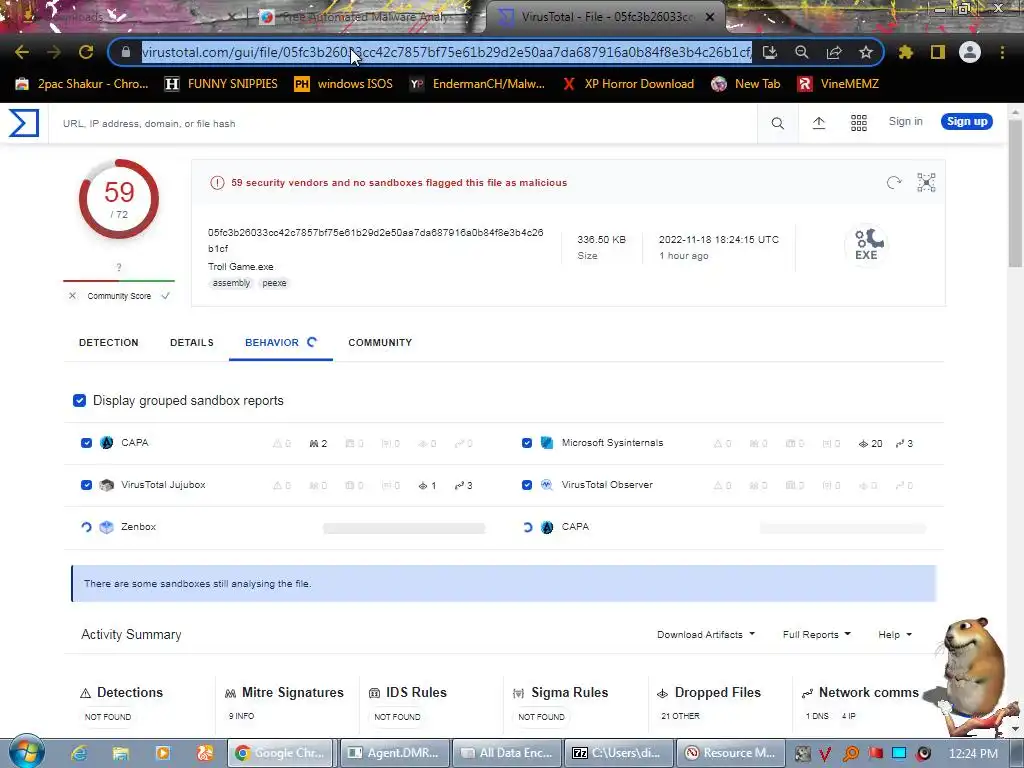The height and width of the screenshot is (768, 1024).
Task: Uncheck the VirusTotal Observer checkbox
Action: (x=527, y=485)
